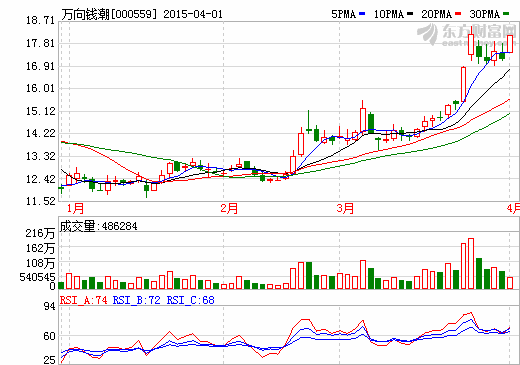
Task: Click the 25 RSI axis label
Action: point(49,360)
